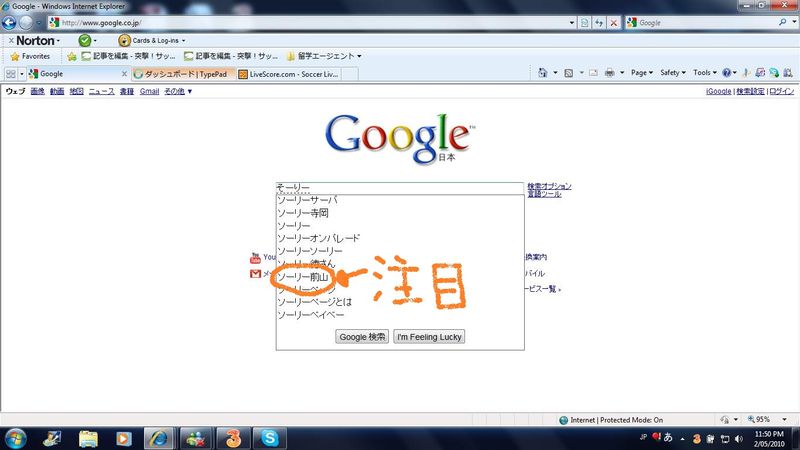This screenshot has width=800, height=450.
Task: Click the browser Forward arrow button
Action: pos(26,23)
